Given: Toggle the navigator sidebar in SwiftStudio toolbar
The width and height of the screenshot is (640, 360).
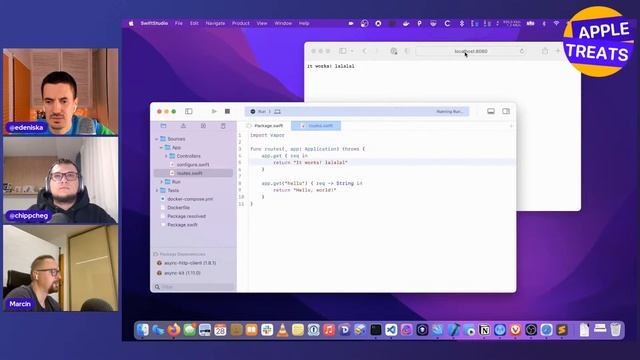Looking at the screenshot, I should click(189, 111).
